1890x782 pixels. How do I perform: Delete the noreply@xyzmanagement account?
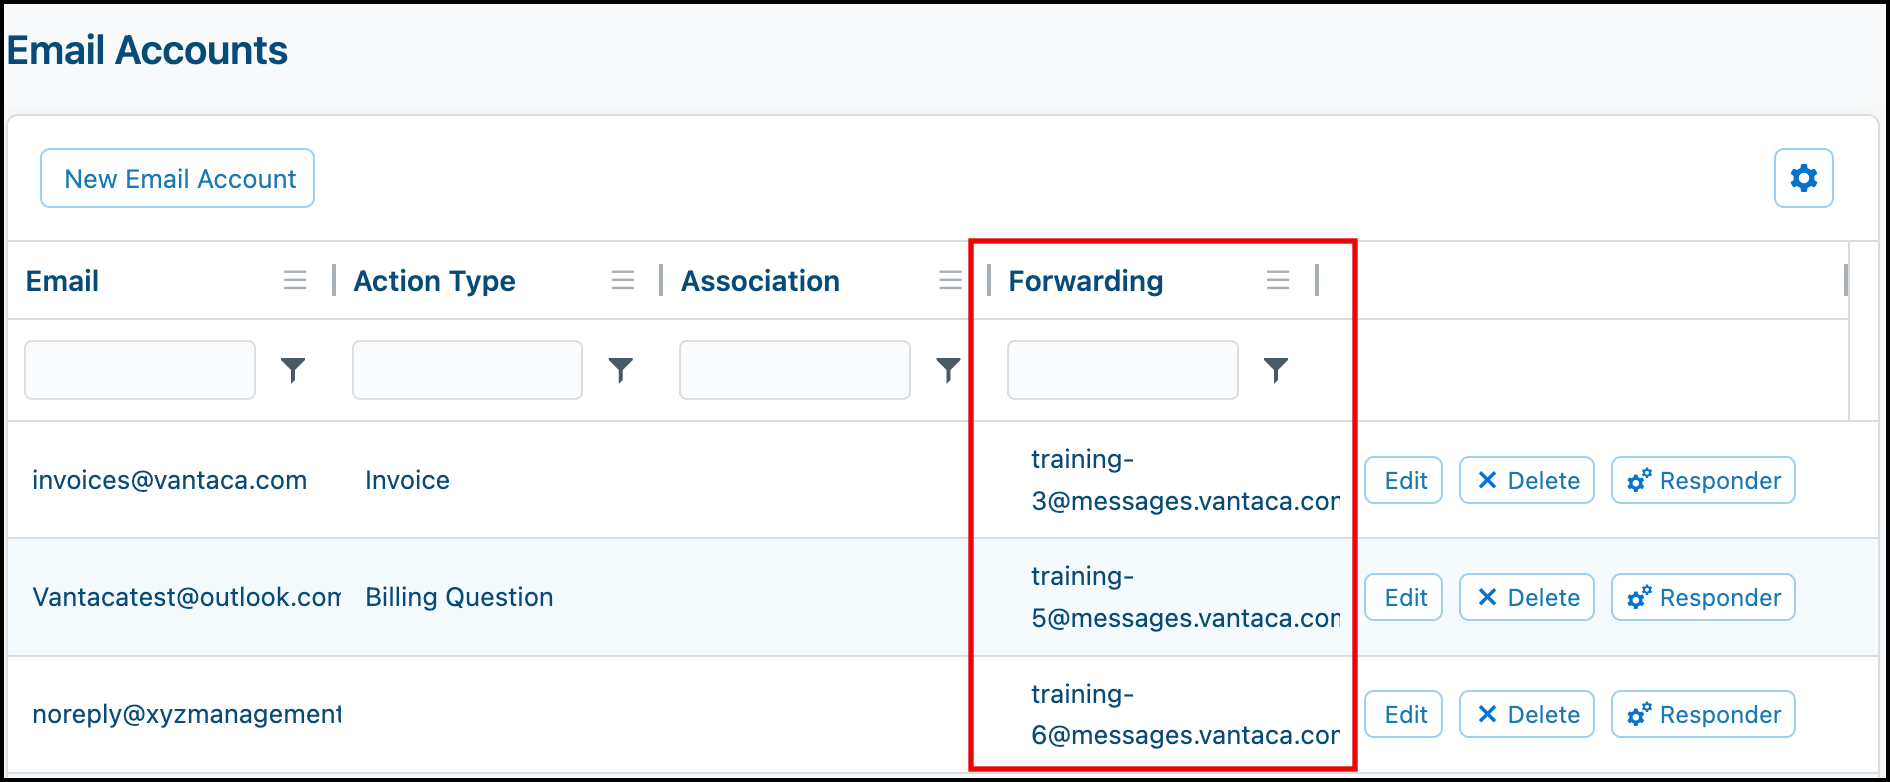coord(1527,714)
